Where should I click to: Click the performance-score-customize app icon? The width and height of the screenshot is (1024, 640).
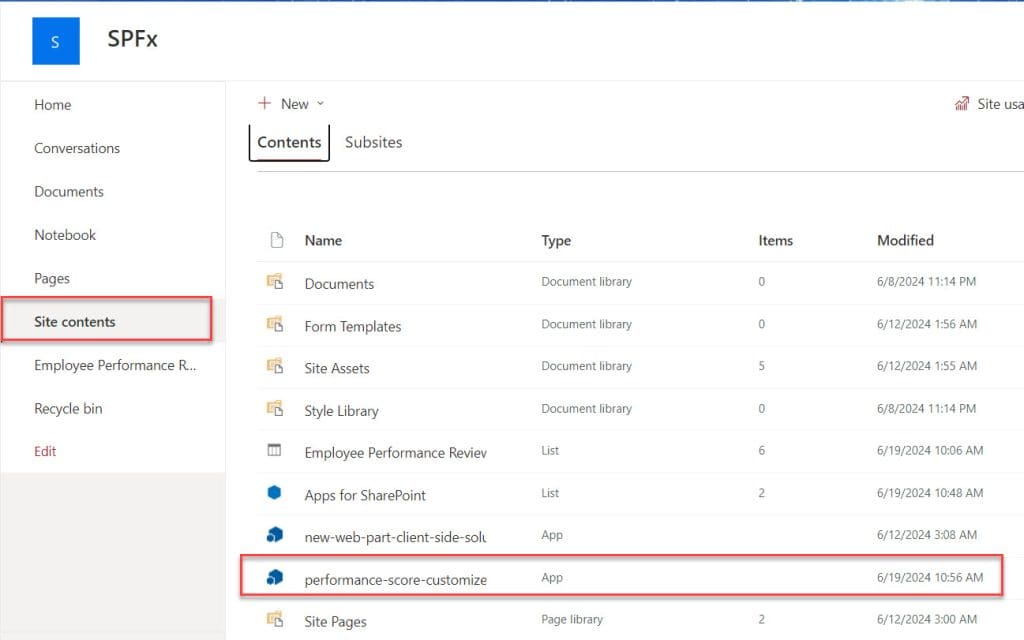[275, 577]
